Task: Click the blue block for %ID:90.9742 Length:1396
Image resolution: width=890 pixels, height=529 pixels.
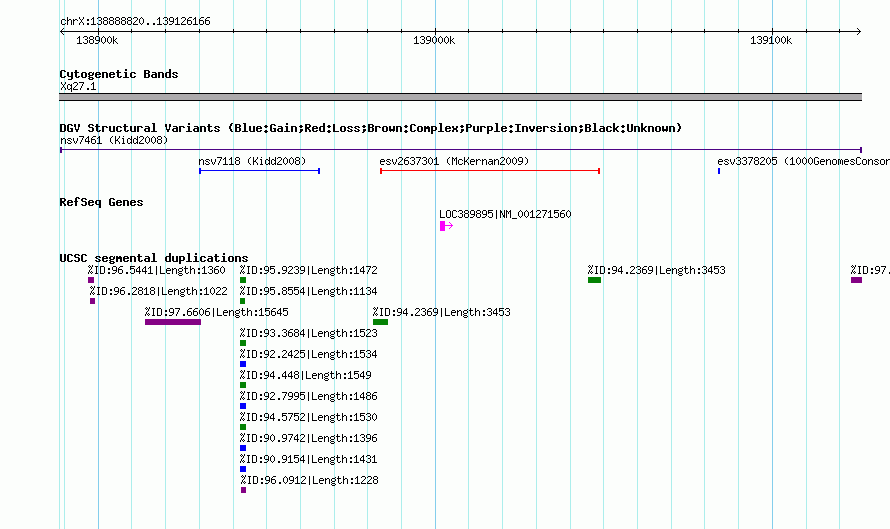Action: 243,448
